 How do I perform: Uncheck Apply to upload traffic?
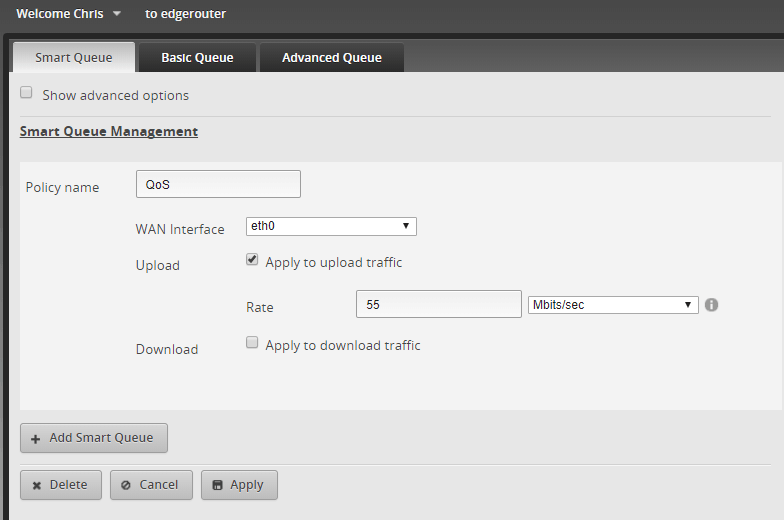252,260
